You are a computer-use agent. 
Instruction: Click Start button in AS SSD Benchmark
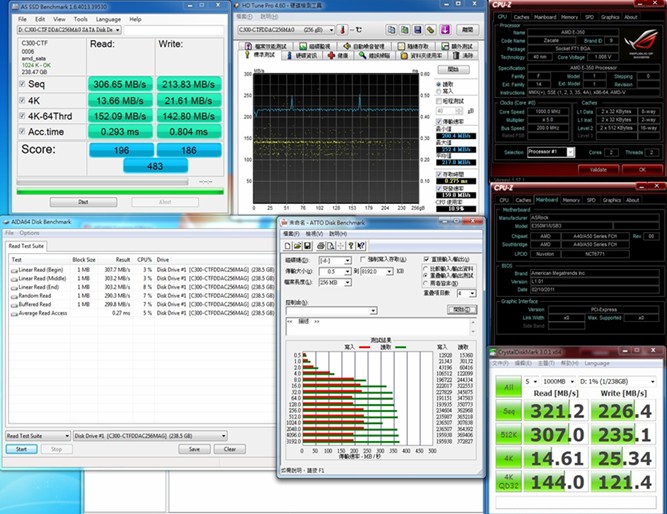[83, 202]
